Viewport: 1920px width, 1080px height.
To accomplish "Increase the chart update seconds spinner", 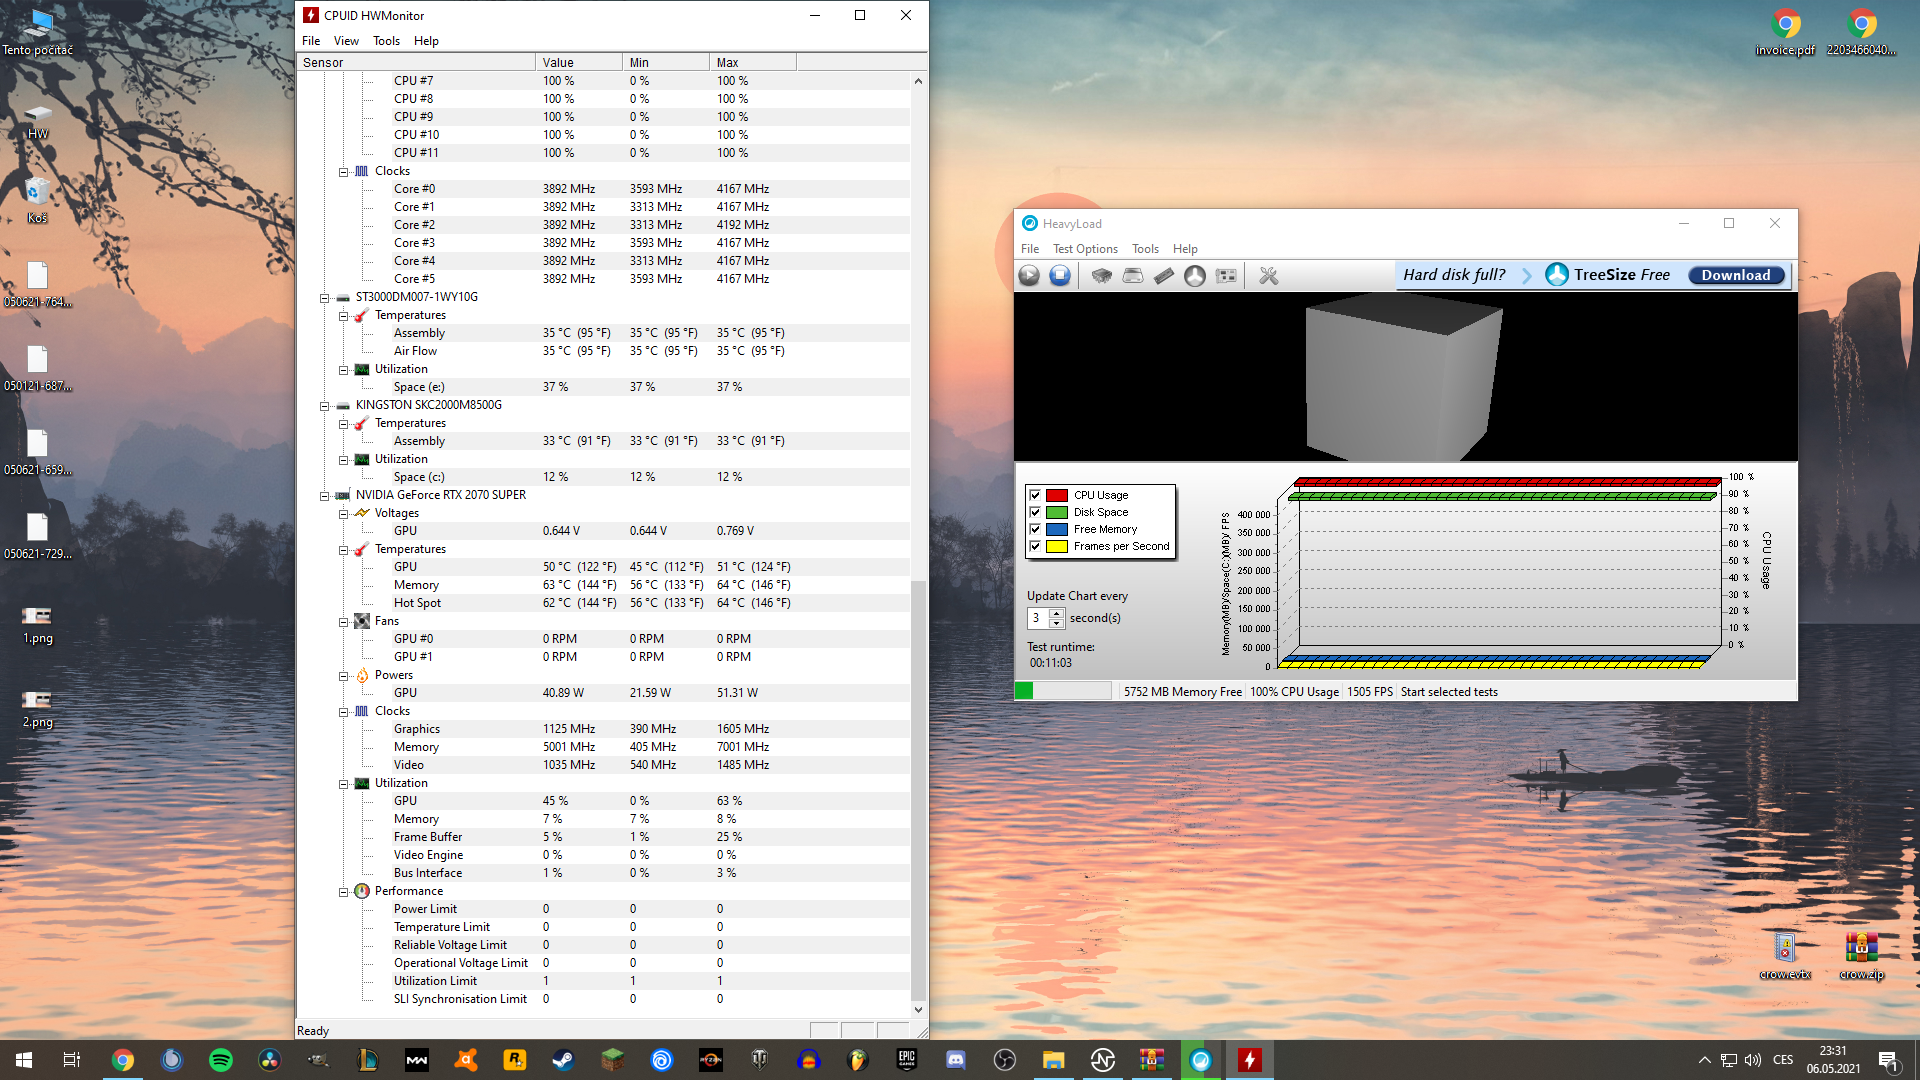I will pos(1056,613).
